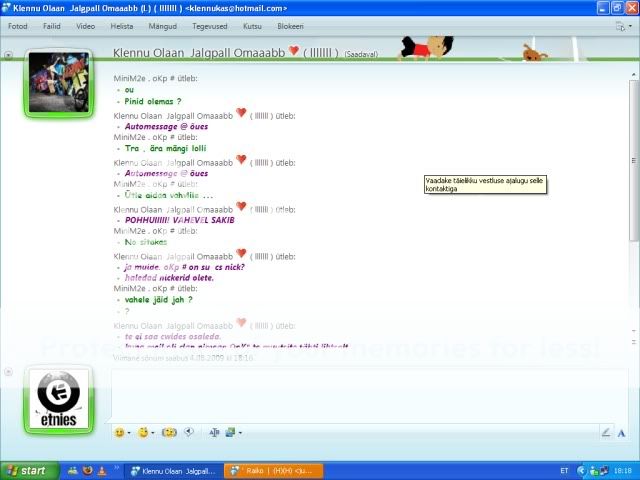The image size is (640, 480).
Task: Open the Windows start menu
Action: 27,470
